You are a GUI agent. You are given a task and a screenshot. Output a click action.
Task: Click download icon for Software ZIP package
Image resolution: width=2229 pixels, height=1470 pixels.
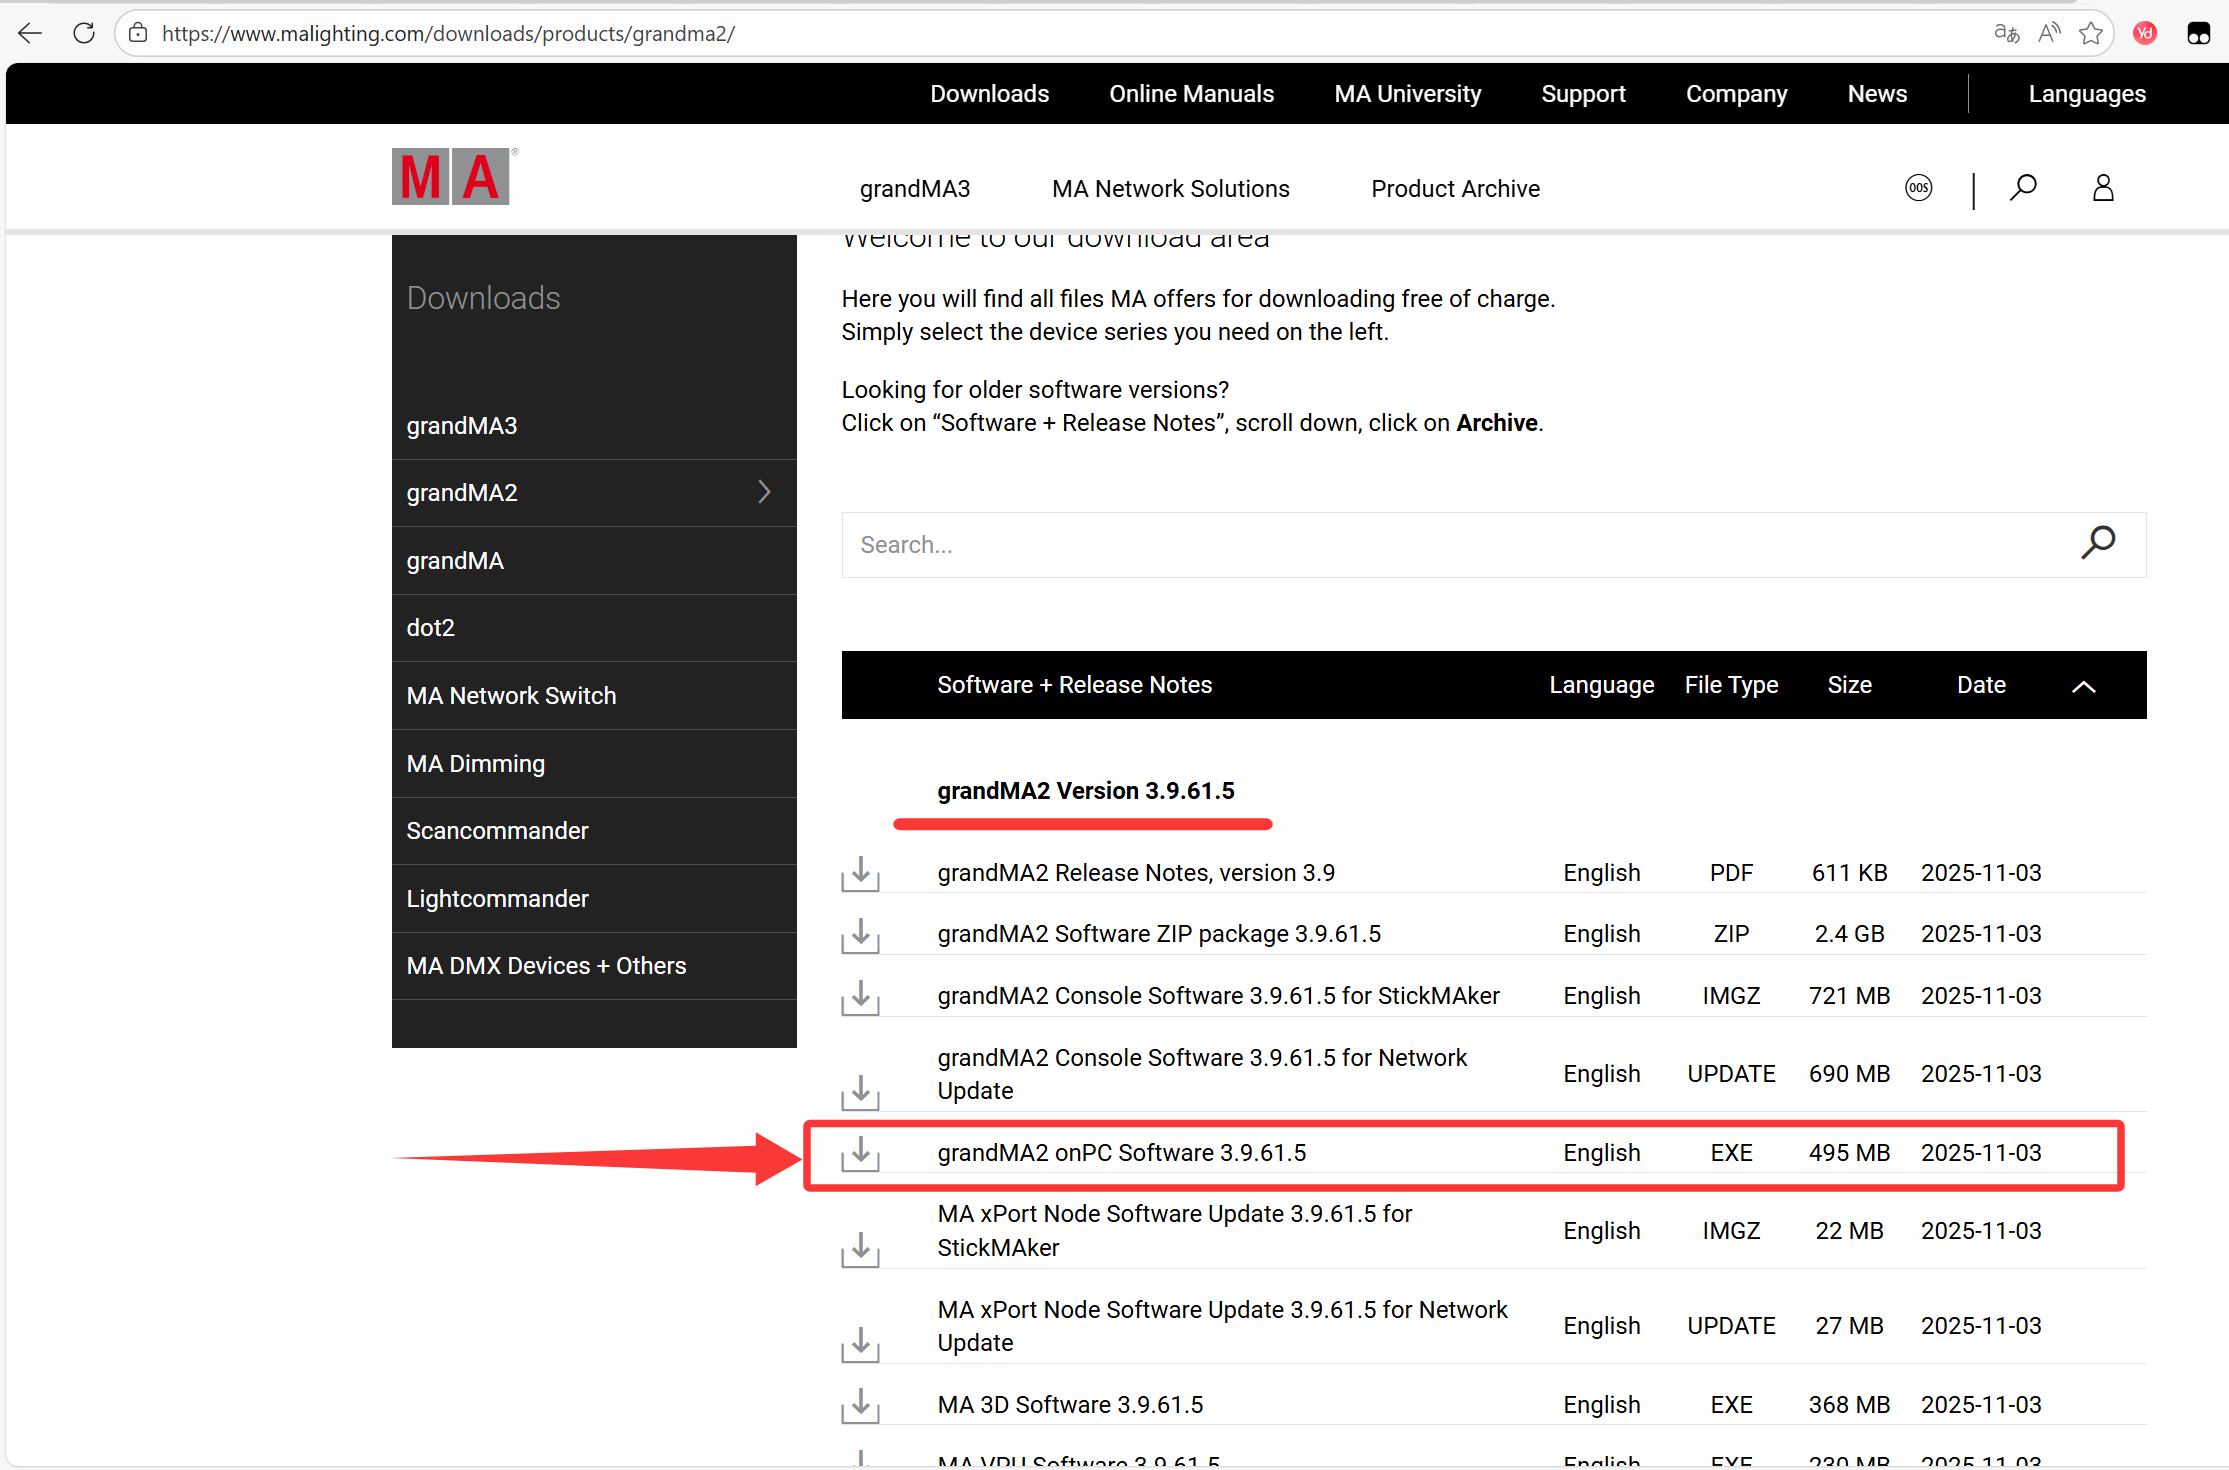[860, 934]
